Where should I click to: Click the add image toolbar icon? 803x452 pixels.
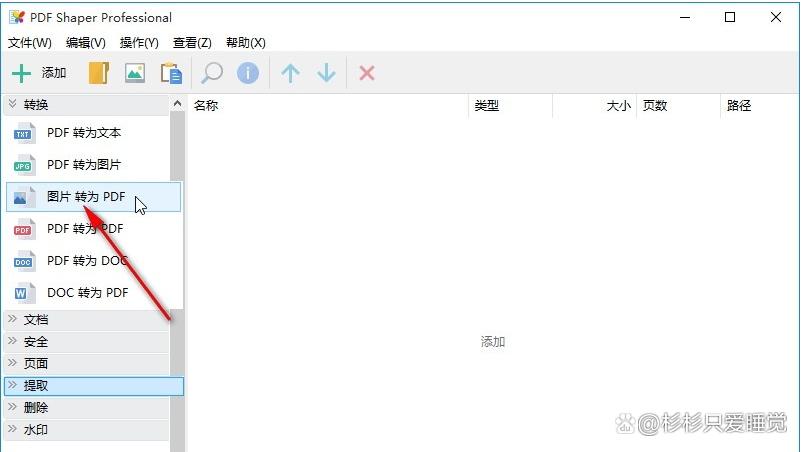pyautogui.click(x=135, y=73)
